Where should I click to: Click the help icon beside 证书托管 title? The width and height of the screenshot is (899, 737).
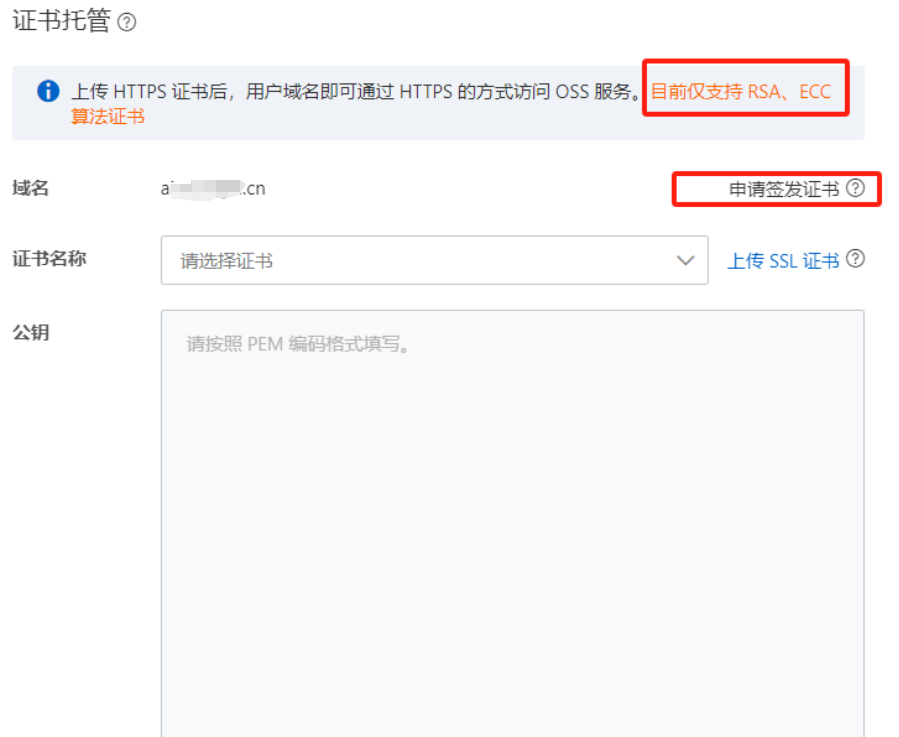[x=127, y=22]
